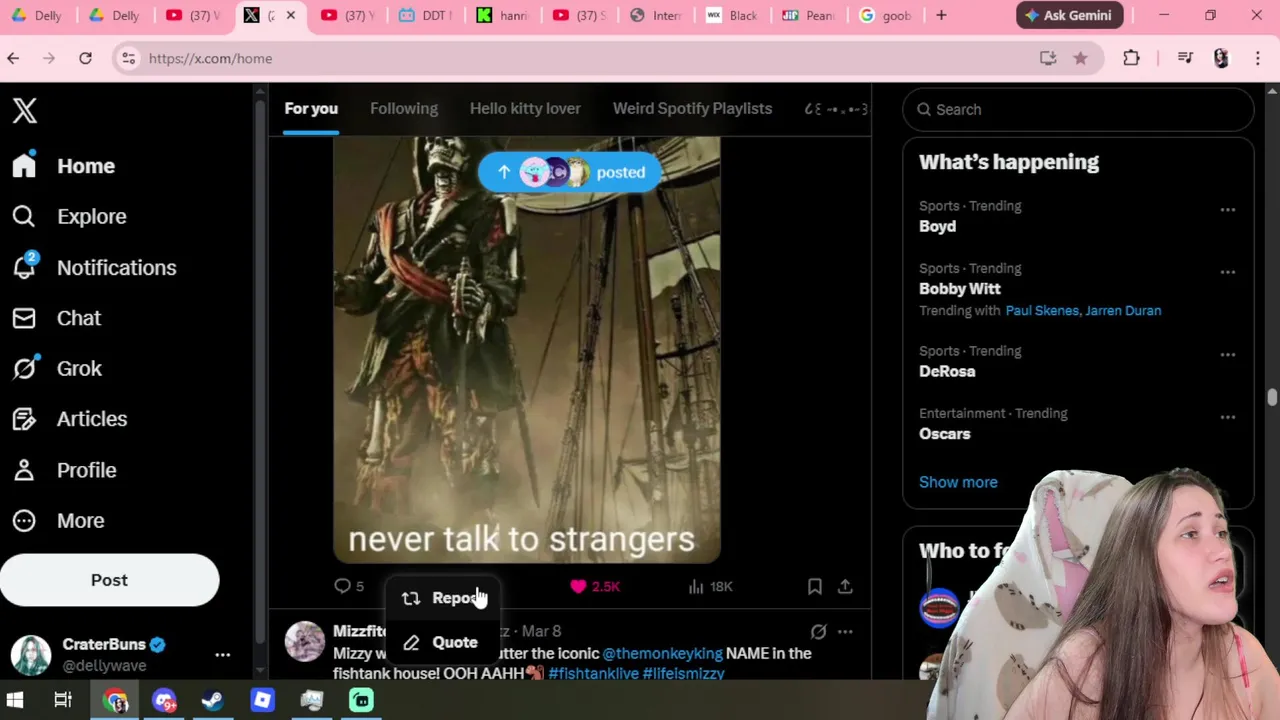Select Quote from the popup menu

tap(442, 642)
